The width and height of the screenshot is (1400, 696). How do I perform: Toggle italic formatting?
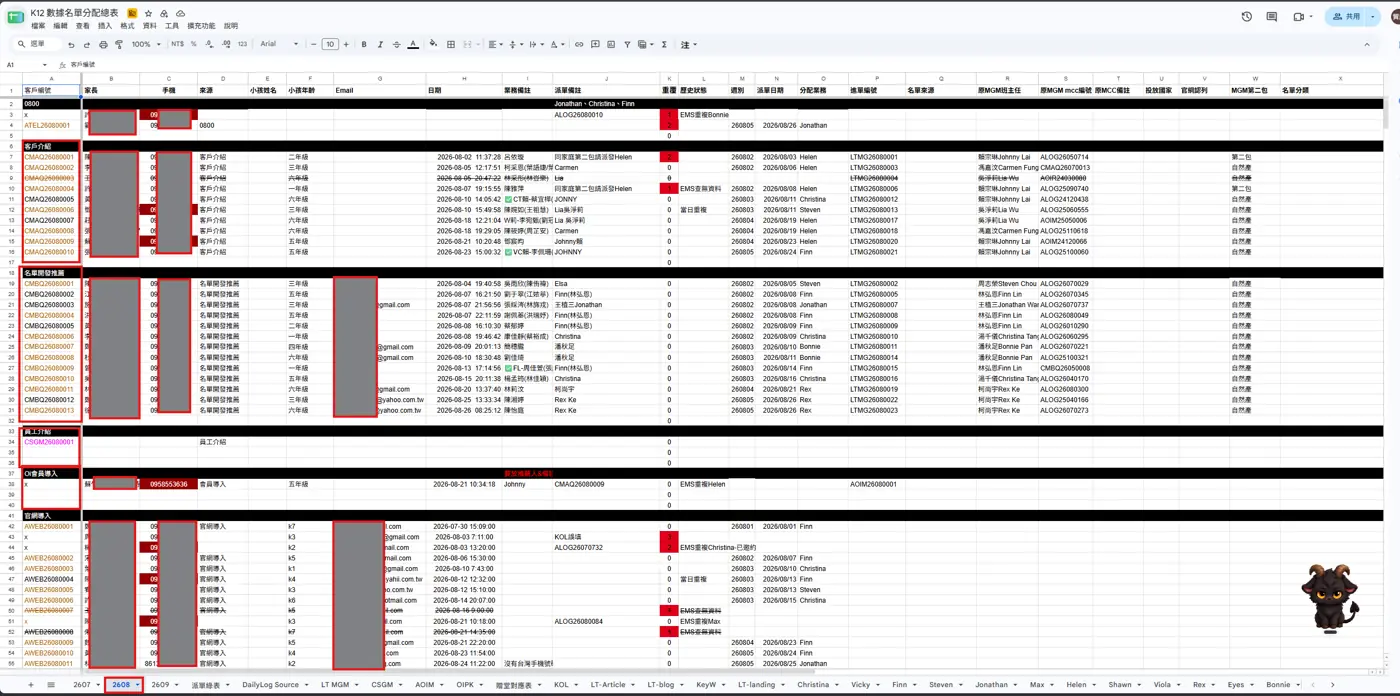380,44
